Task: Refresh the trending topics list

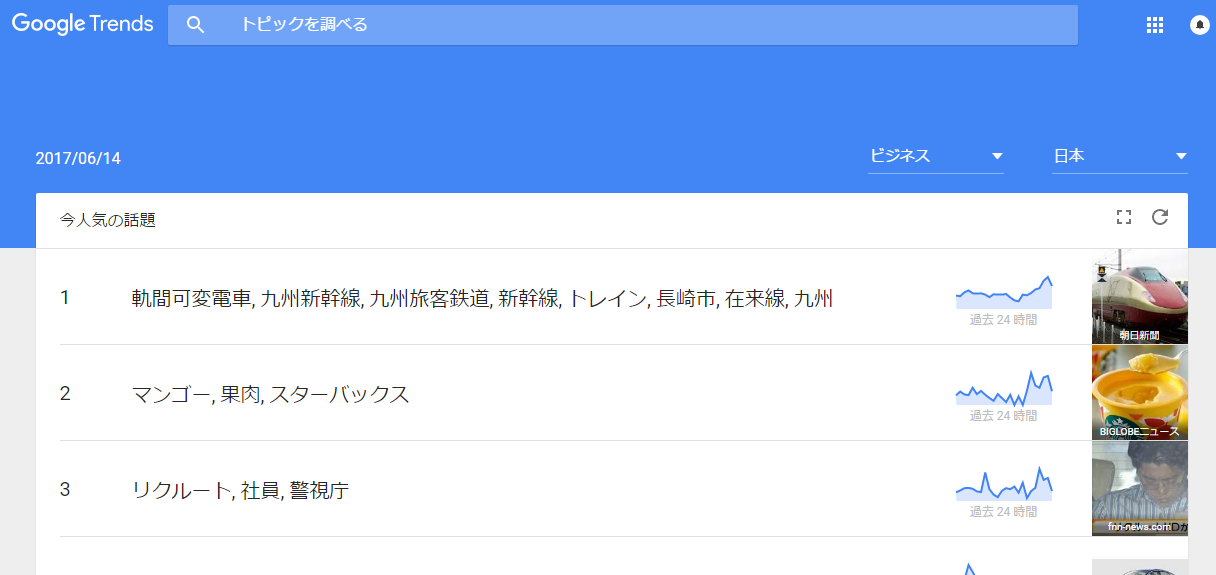Action: click(x=1160, y=218)
